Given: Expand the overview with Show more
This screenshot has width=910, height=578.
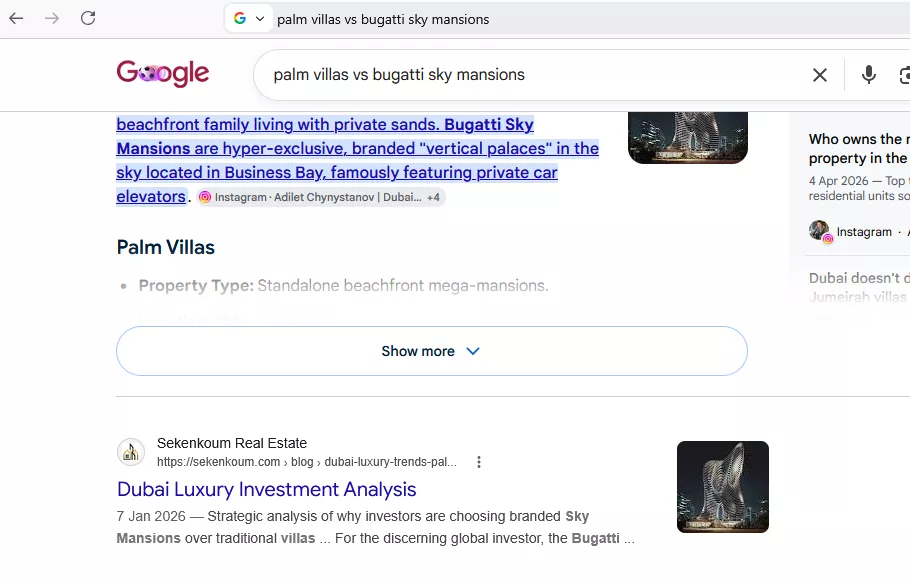Looking at the screenshot, I should coord(432,351).
